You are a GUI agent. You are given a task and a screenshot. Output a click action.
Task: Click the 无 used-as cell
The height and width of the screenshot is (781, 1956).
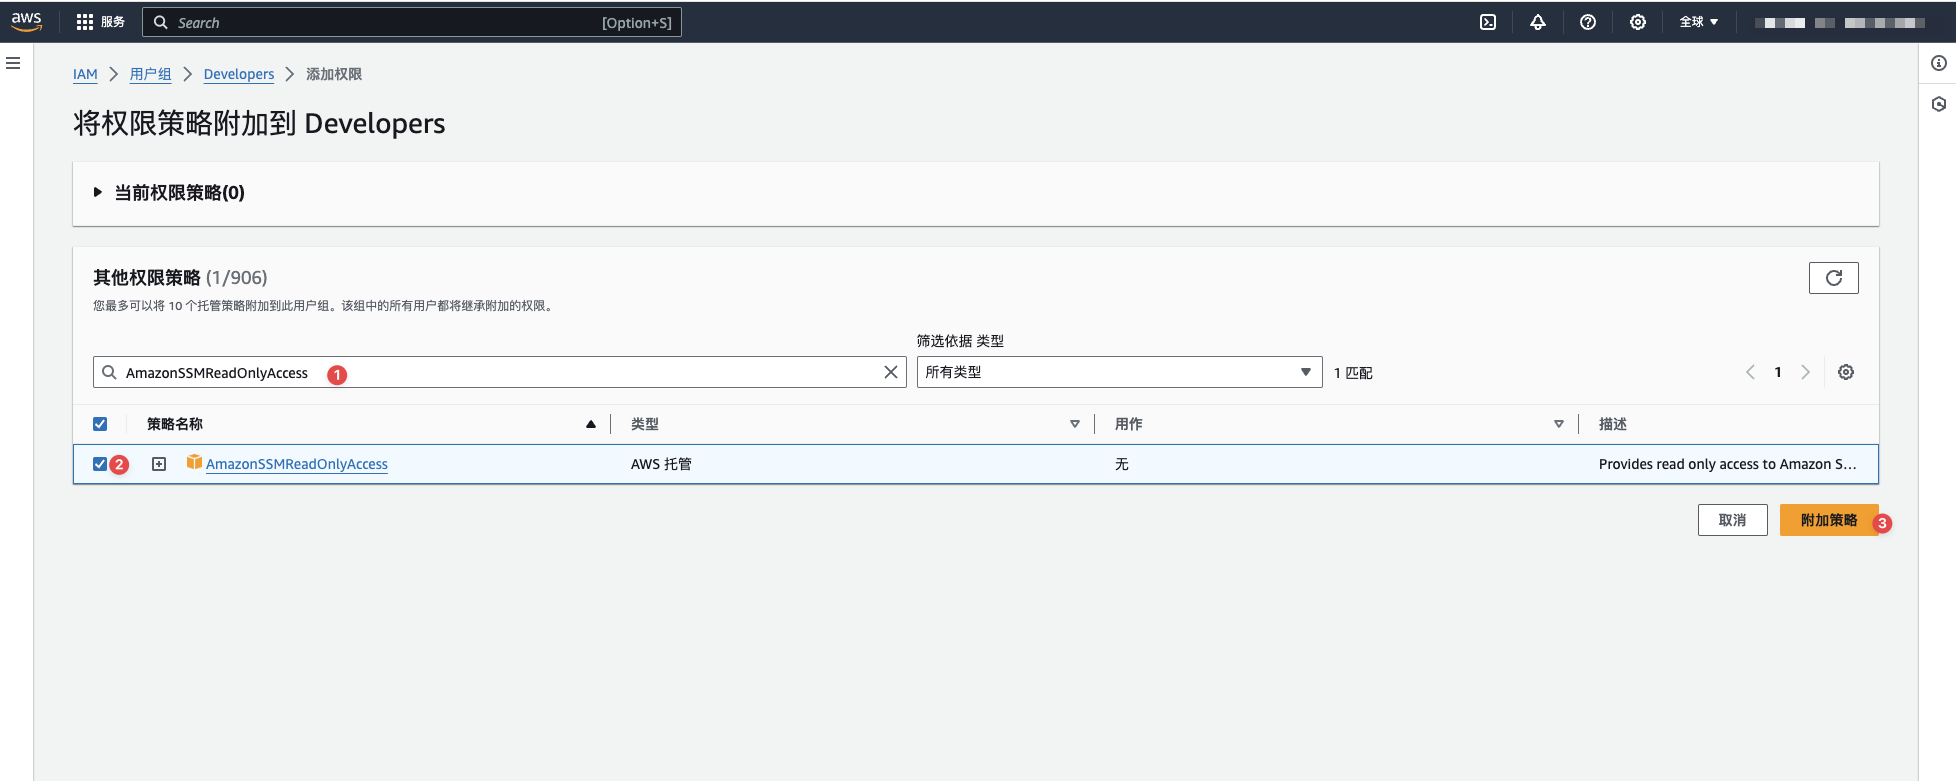pos(1122,464)
